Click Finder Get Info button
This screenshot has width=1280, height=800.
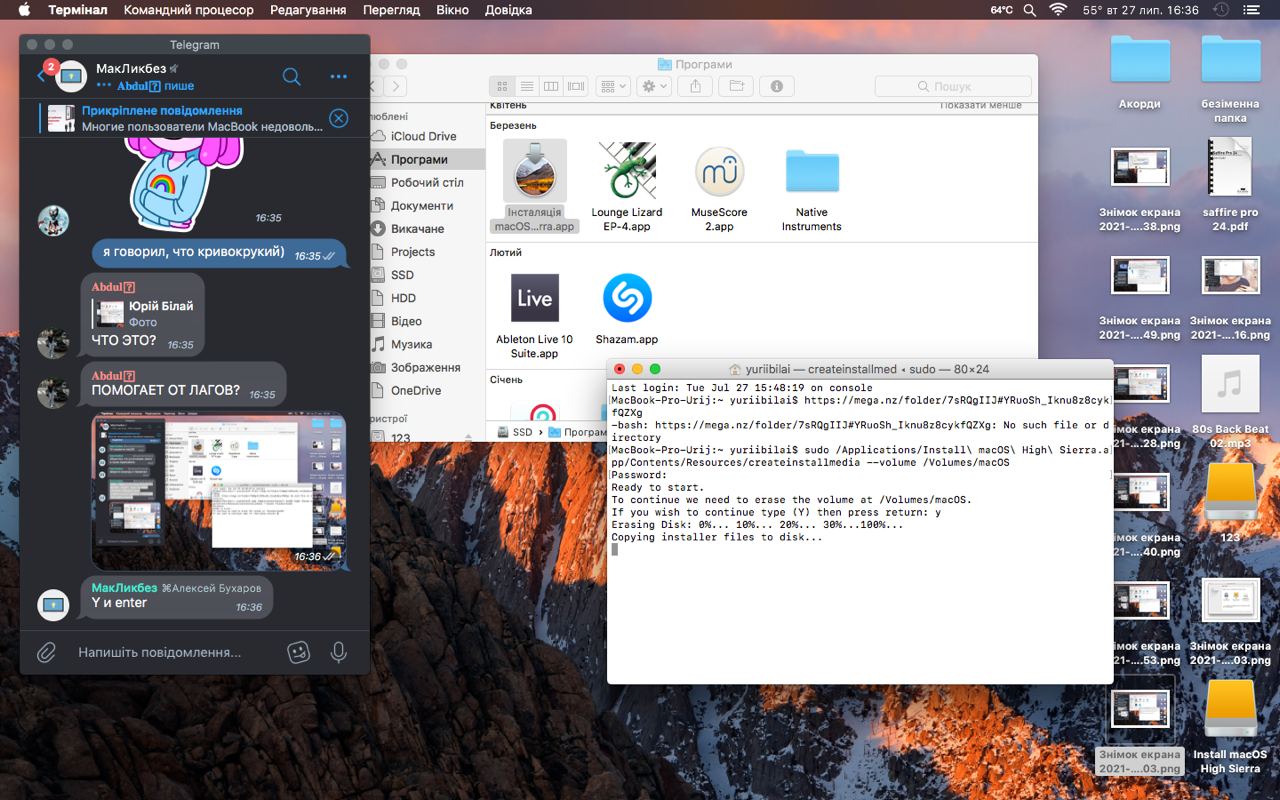click(x=777, y=86)
